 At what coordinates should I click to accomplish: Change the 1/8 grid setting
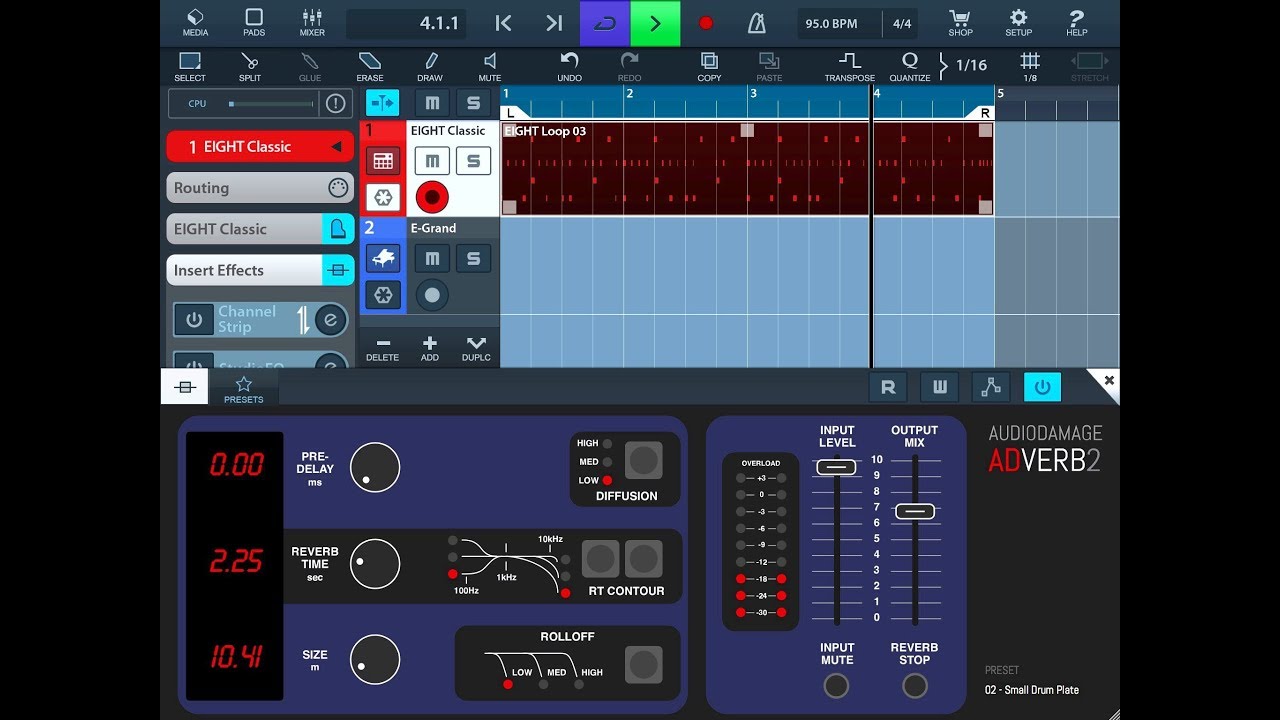(x=1030, y=67)
